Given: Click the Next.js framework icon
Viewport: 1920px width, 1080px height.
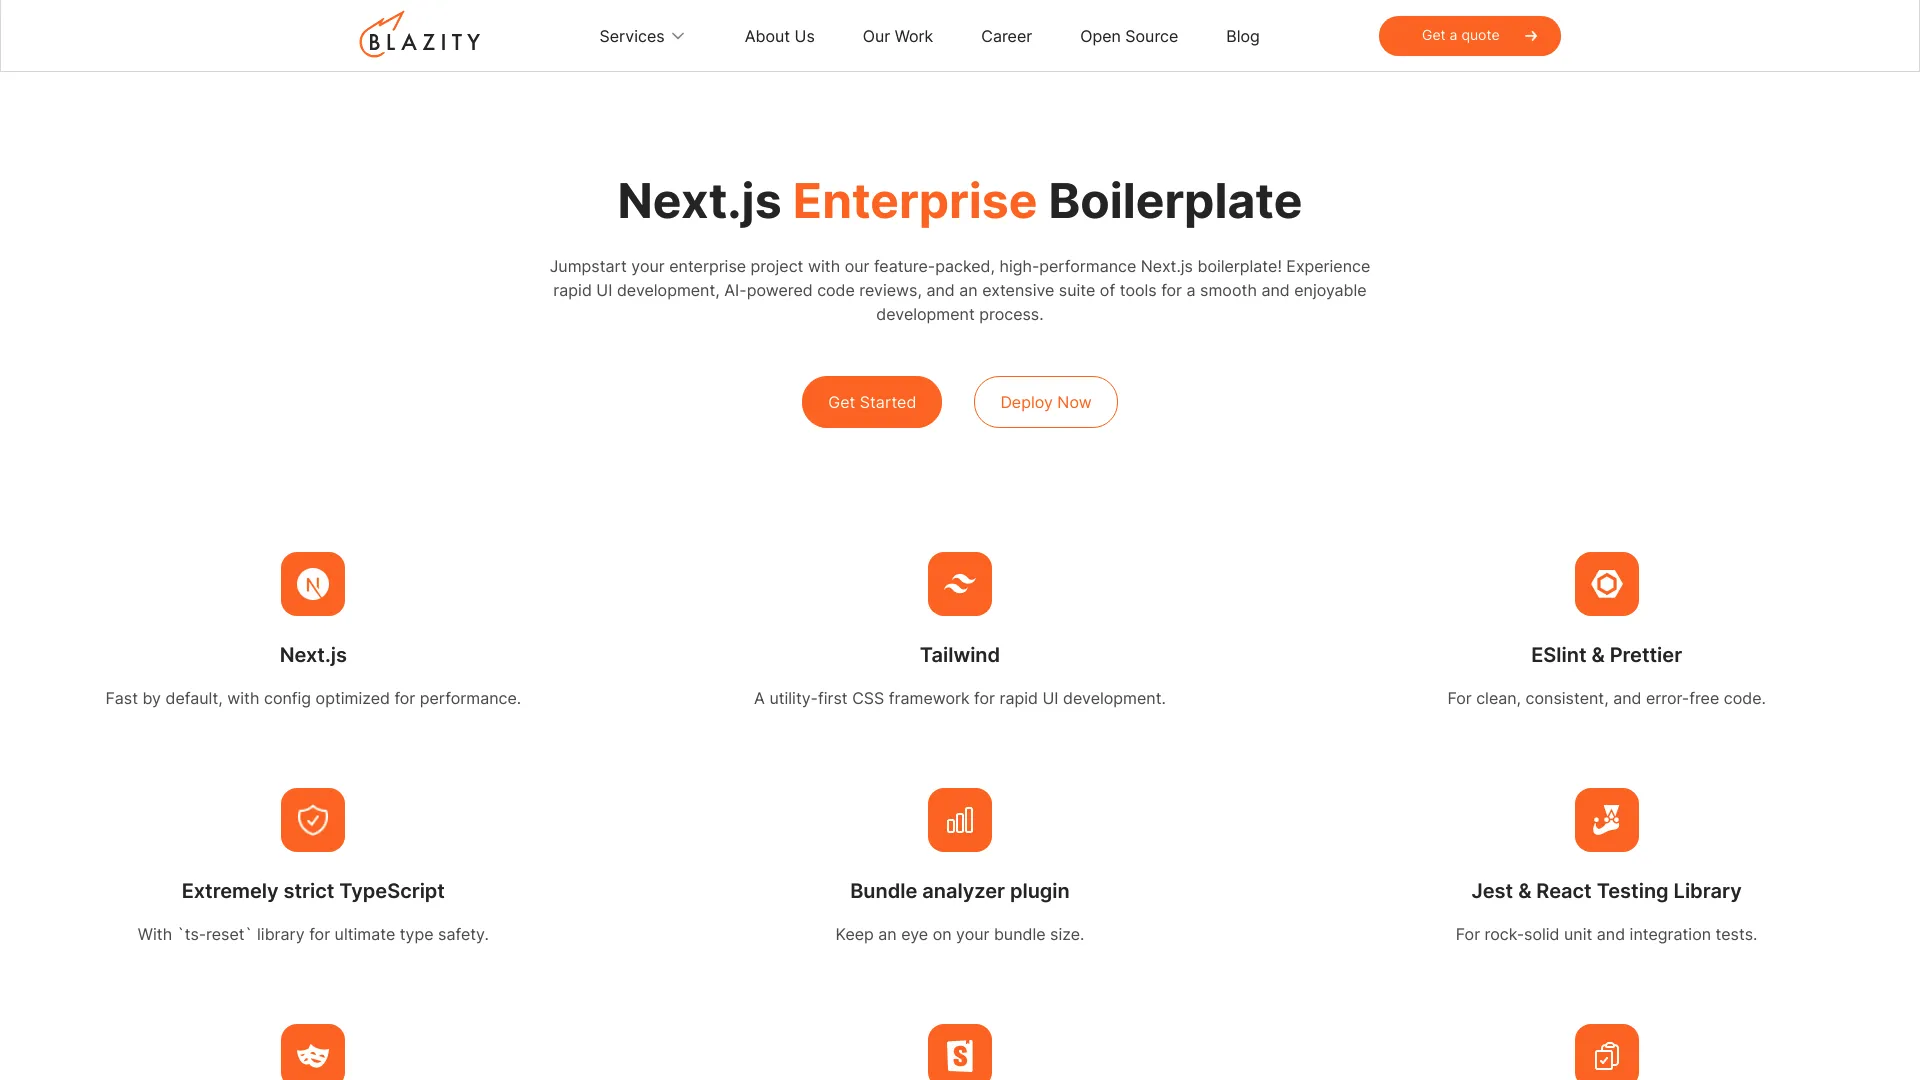Looking at the screenshot, I should [313, 583].
